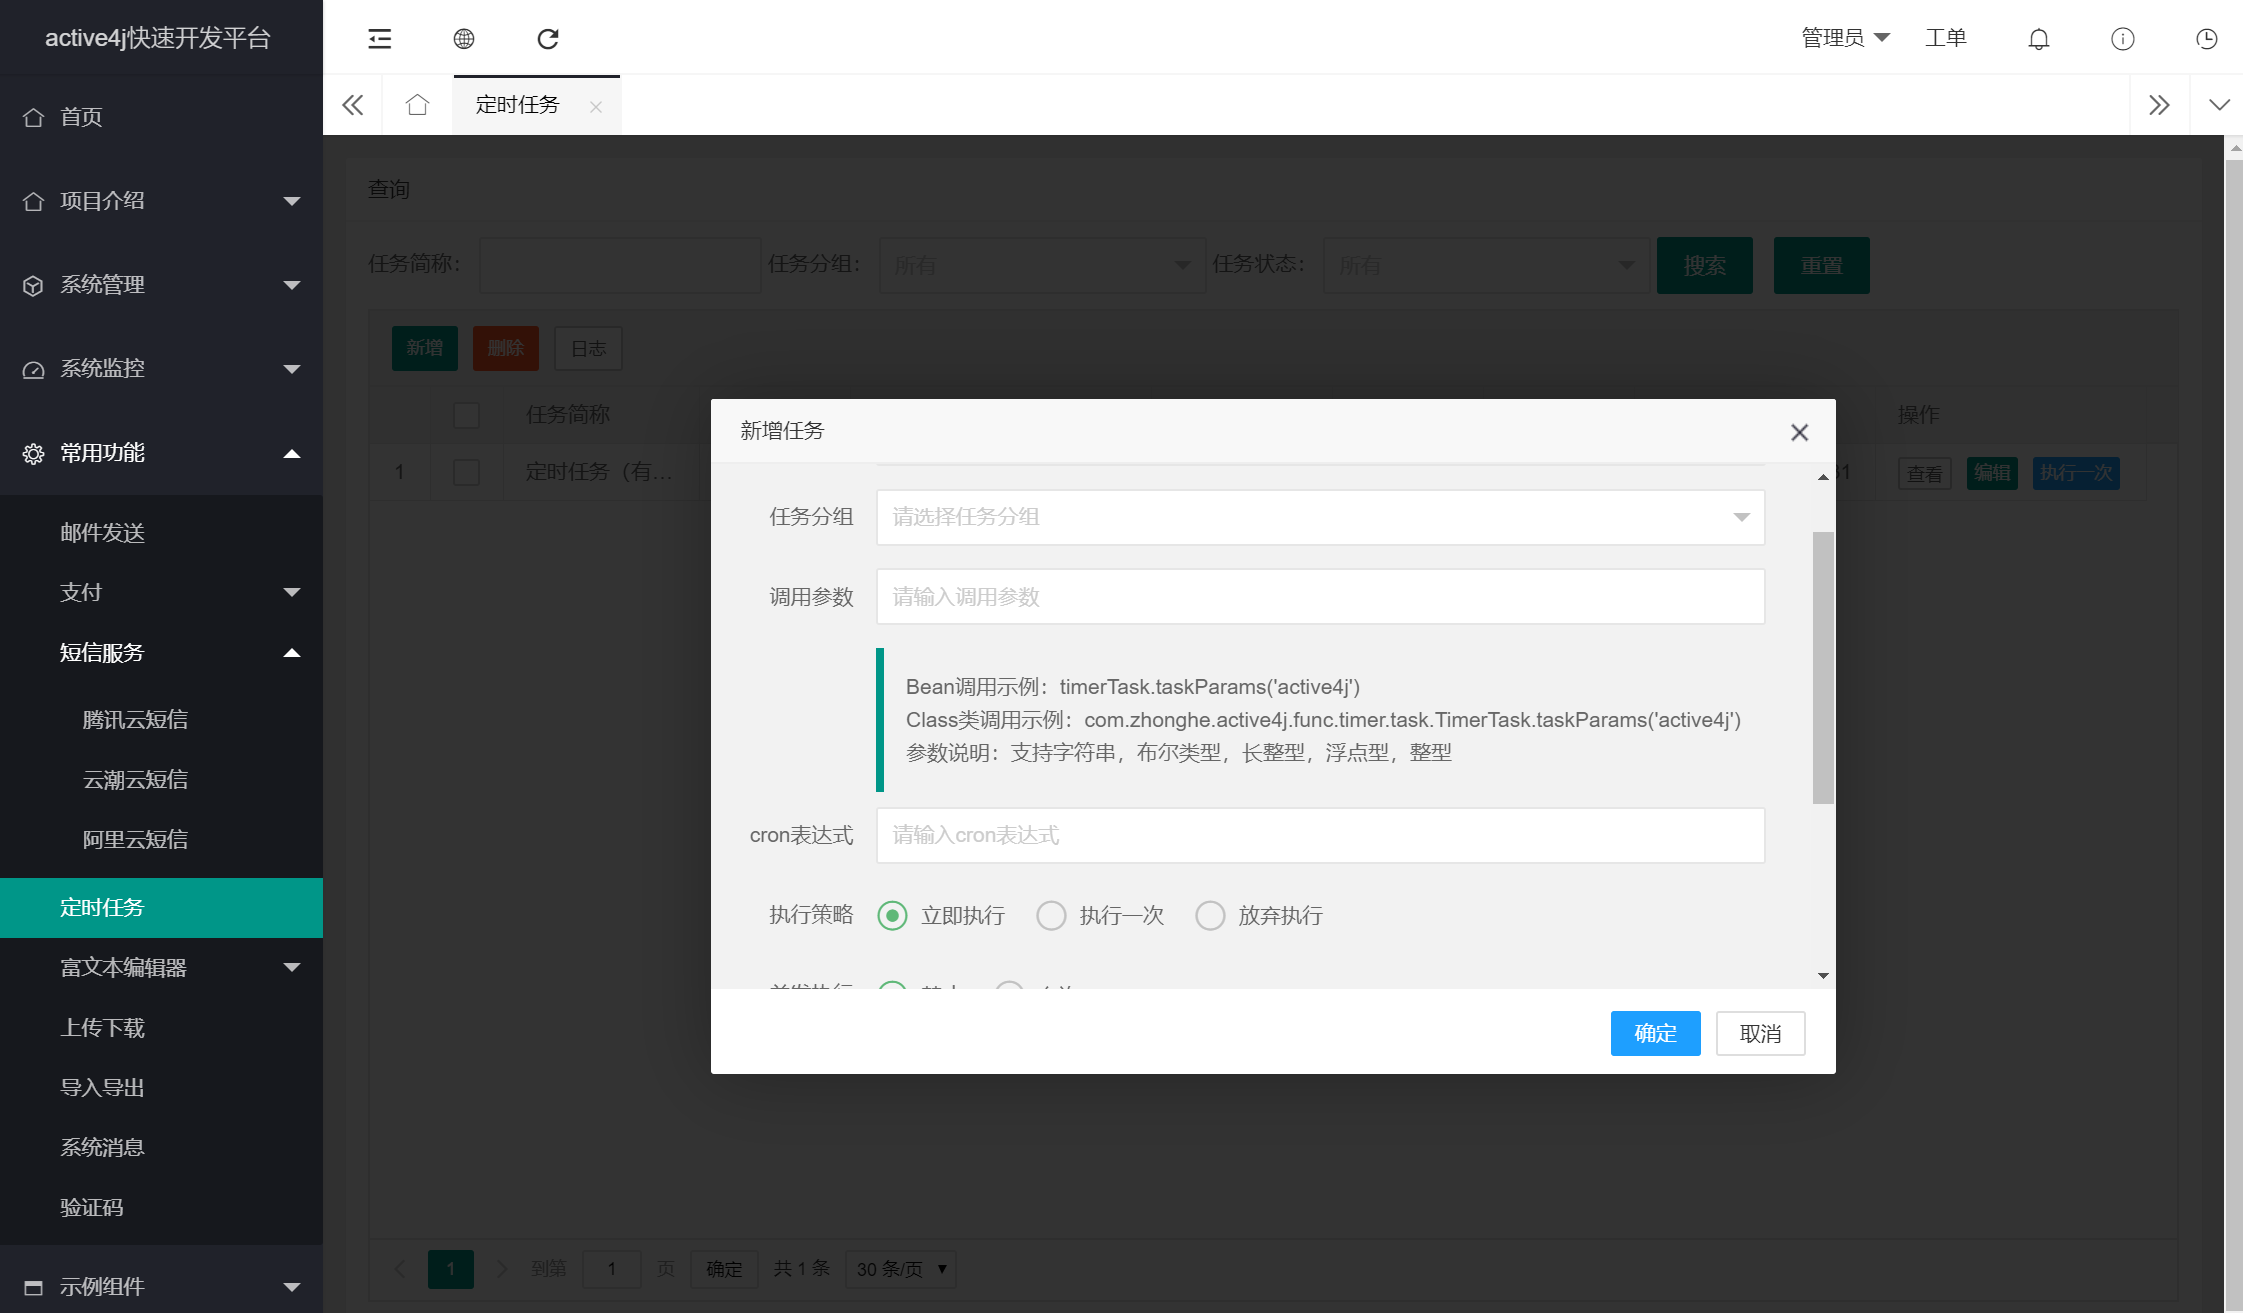Image resolution: width=2243 pixels, height=1313 pixels.
Task: Focus the 调用参数 input field
Action: click(1320, 597)
